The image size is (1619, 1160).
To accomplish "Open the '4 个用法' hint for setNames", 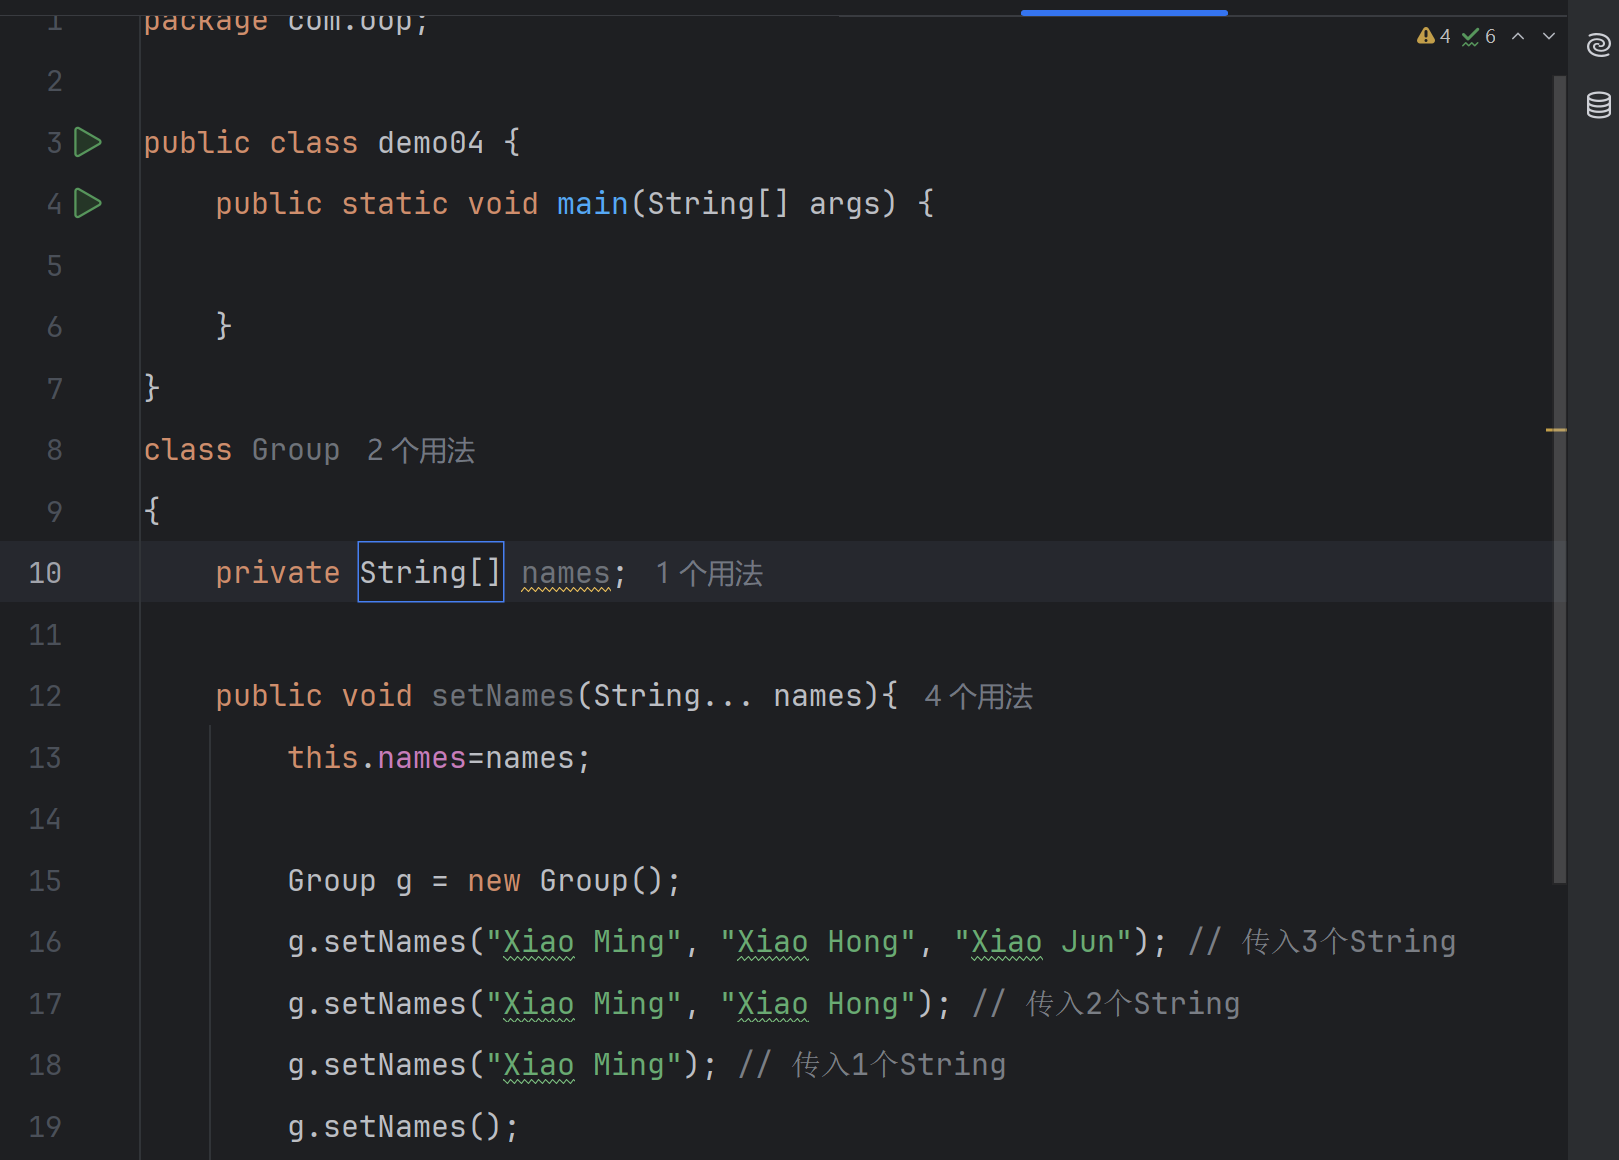I will (979, 696).
